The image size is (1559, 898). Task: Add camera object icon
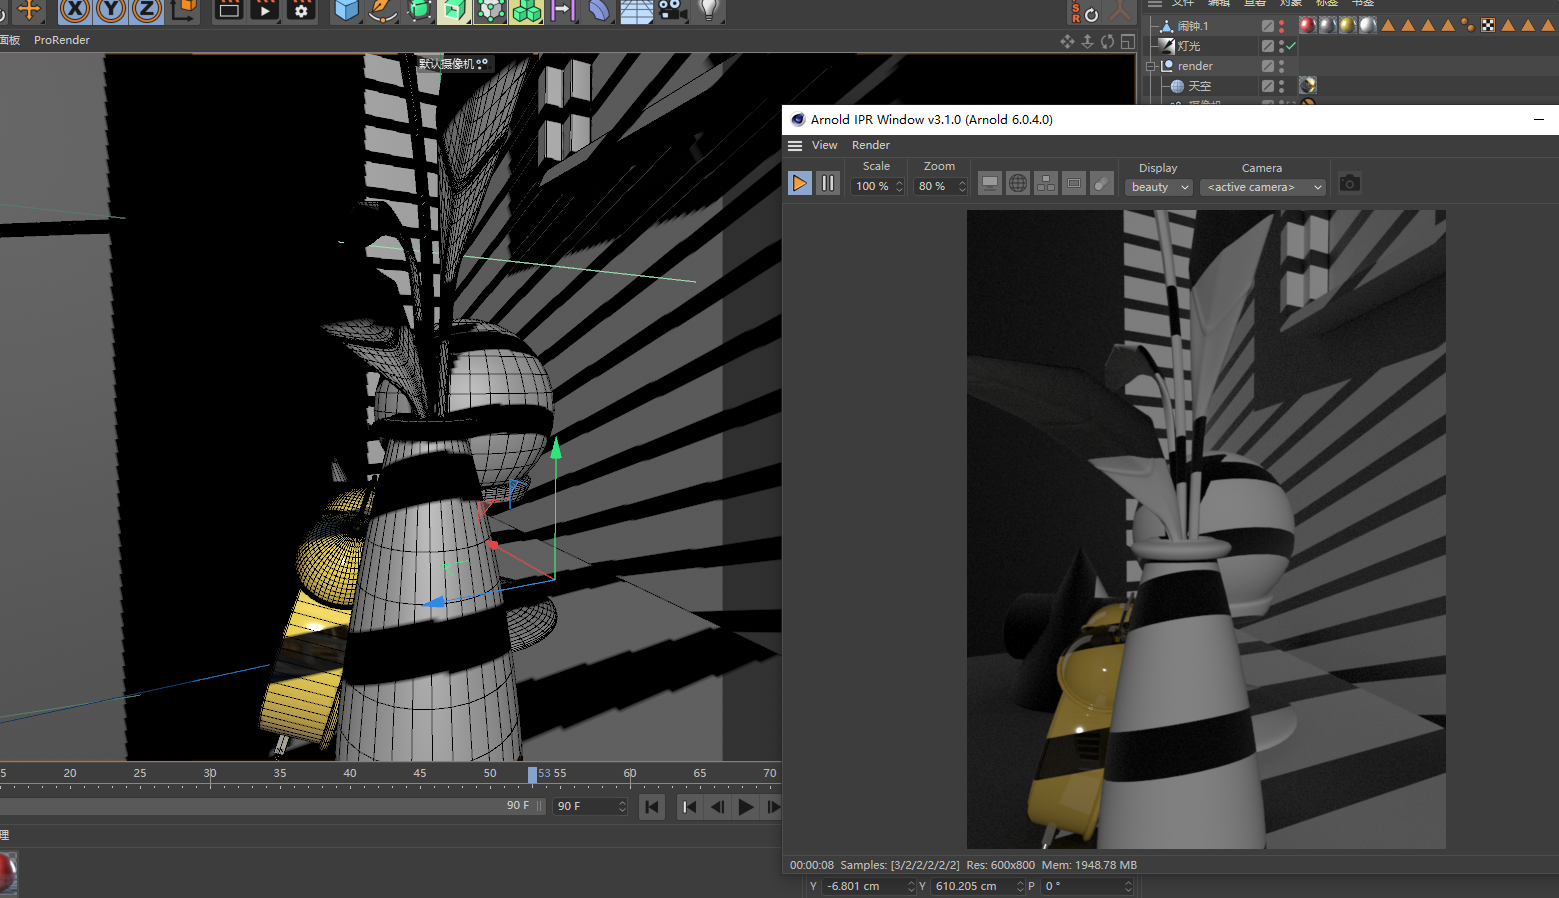point(671,11)
